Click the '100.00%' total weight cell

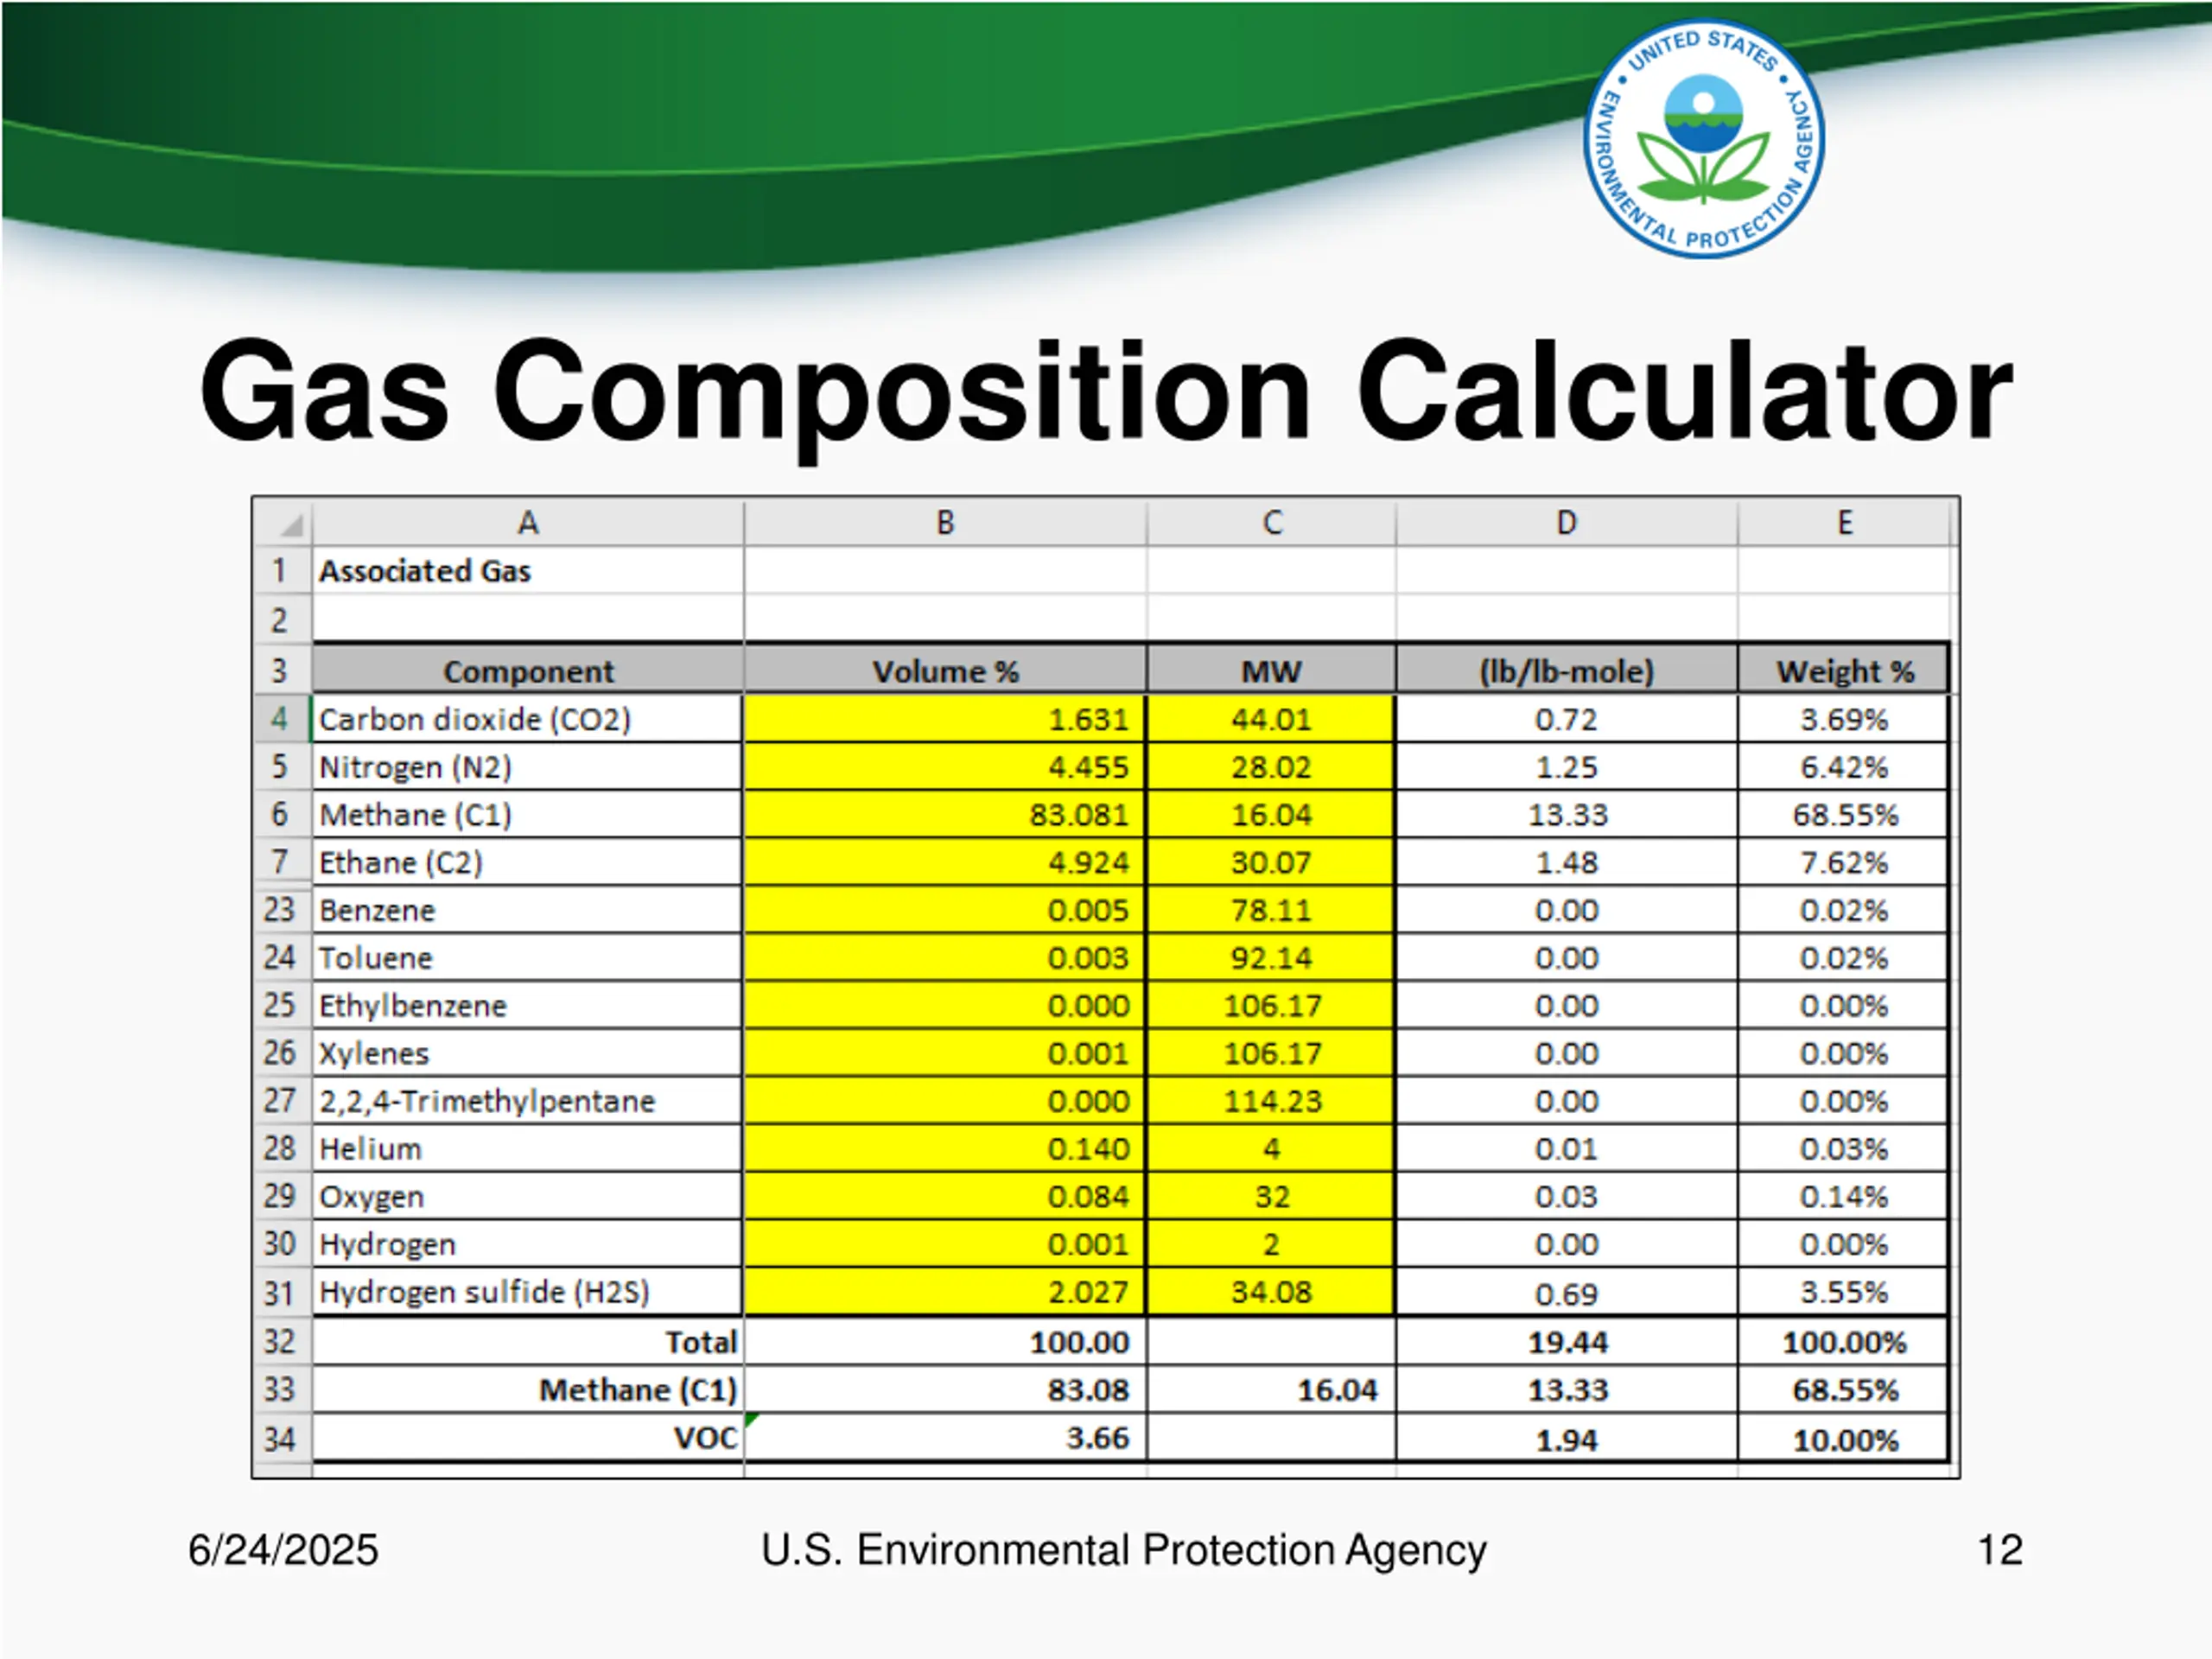[1844, 1342]
